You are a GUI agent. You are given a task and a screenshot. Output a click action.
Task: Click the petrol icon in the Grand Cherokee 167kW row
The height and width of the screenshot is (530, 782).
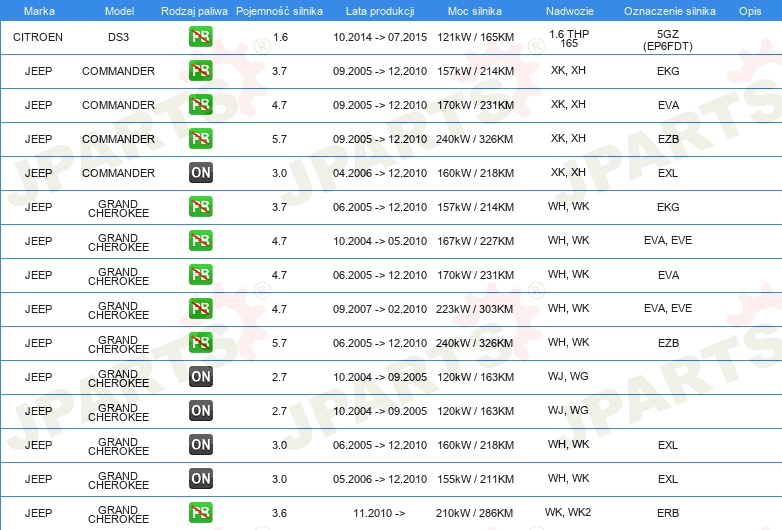coord(200,241)
